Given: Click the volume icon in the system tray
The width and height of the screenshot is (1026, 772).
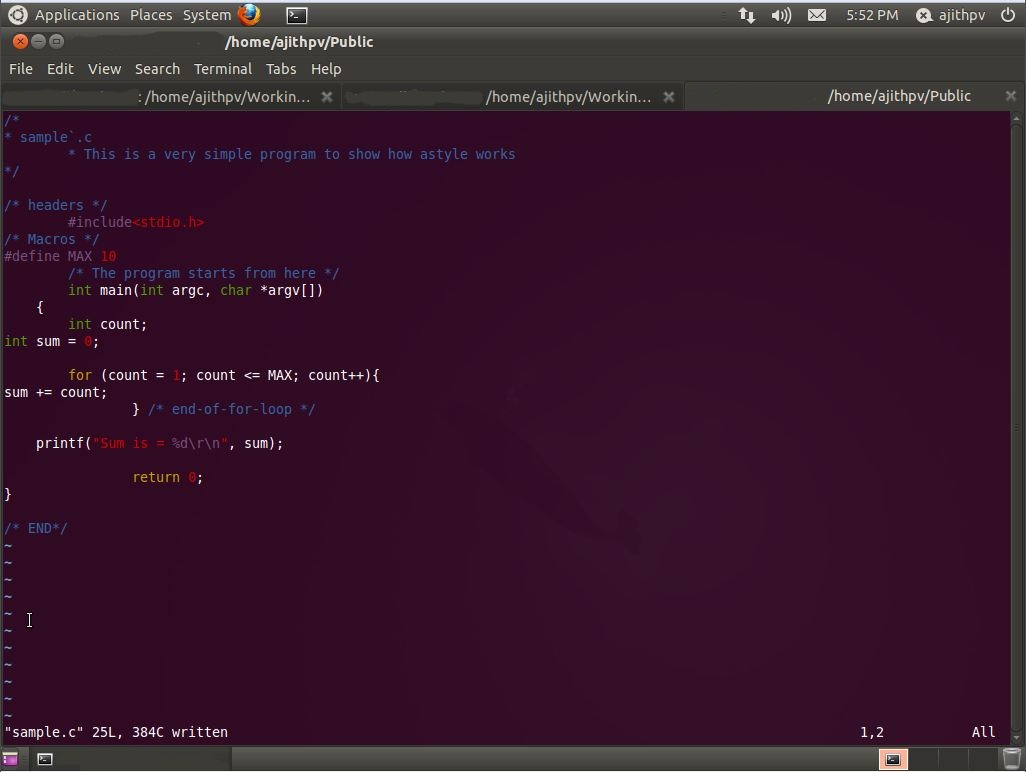Looking at the screenshot, I should 781,14.
